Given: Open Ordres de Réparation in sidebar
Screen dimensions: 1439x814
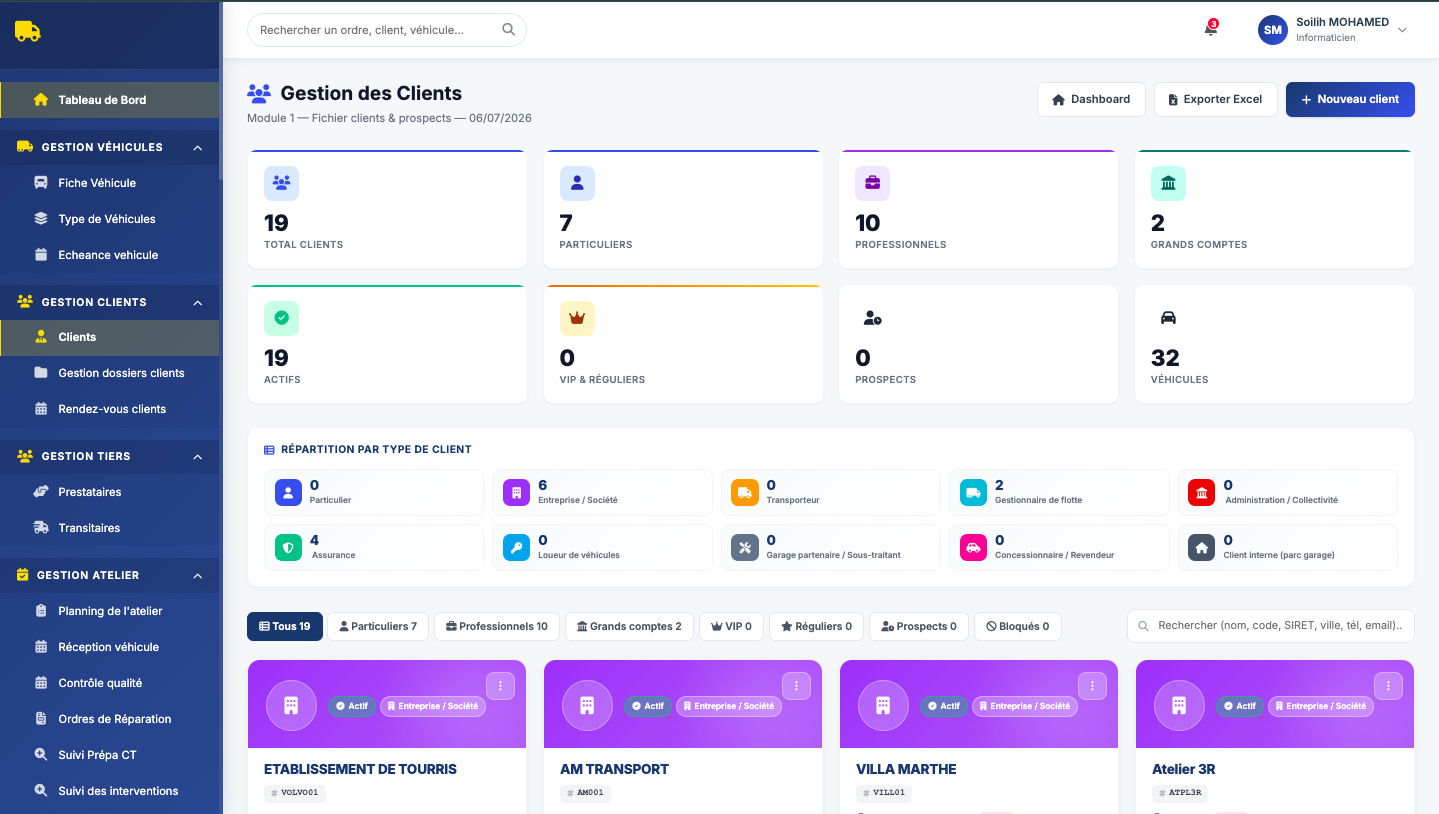Looking at the screenshot, I should coord(110,719).
